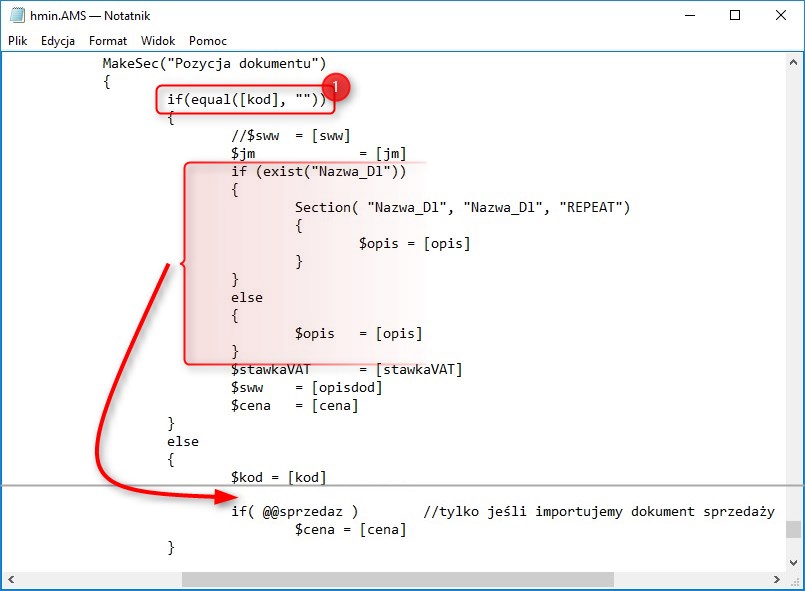Click the red numbered badge 1 annotation
This screenshot has width=805, height=591.
(x=337, y=88)
